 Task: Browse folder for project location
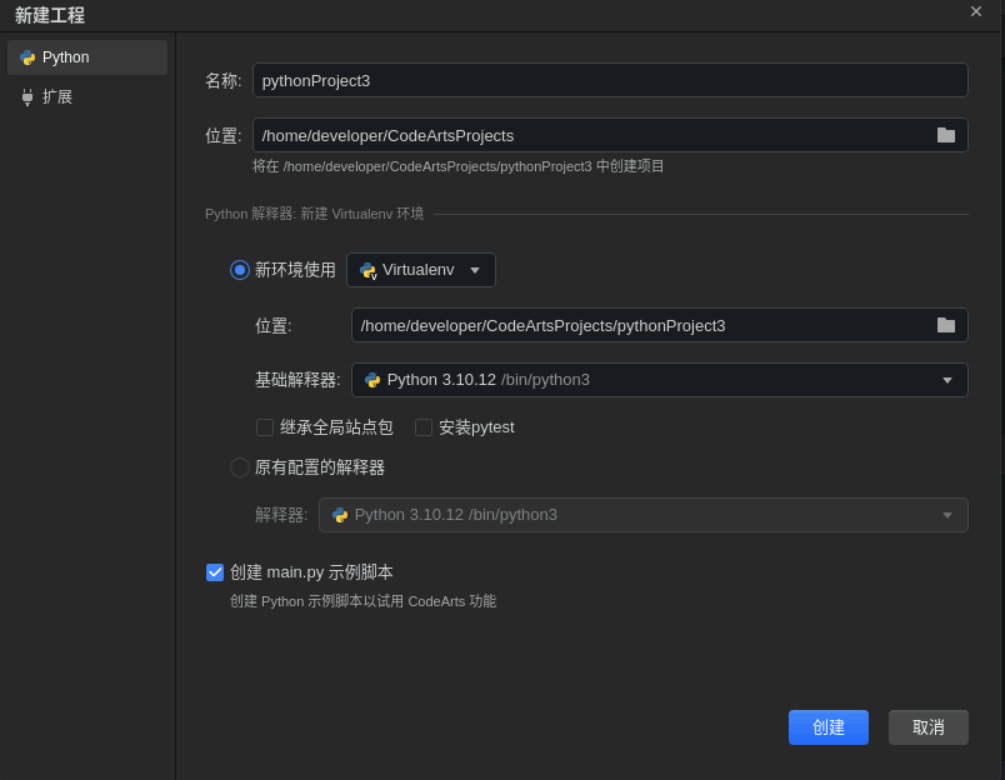point(945,136)
